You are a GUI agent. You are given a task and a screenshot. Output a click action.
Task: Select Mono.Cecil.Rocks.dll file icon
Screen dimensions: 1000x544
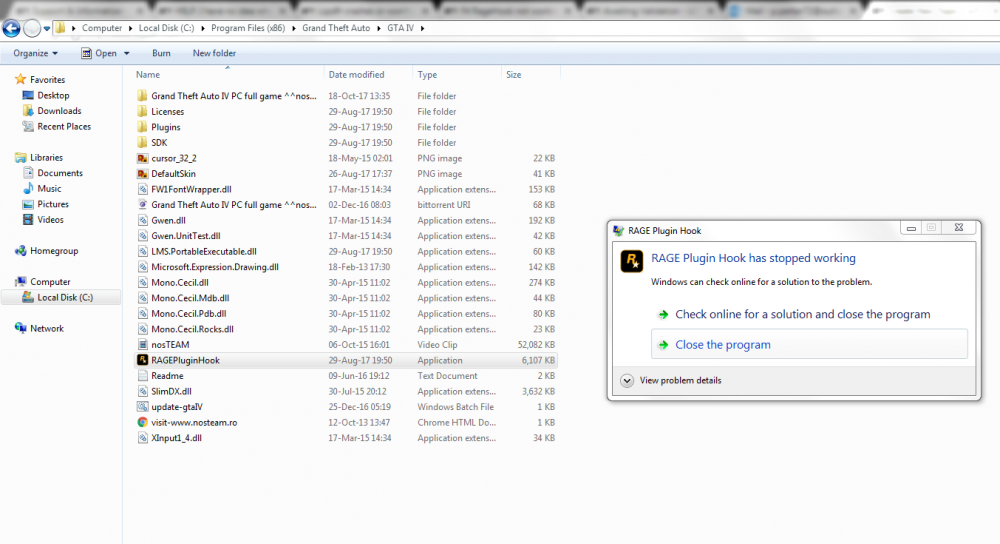tap(142, 329)
